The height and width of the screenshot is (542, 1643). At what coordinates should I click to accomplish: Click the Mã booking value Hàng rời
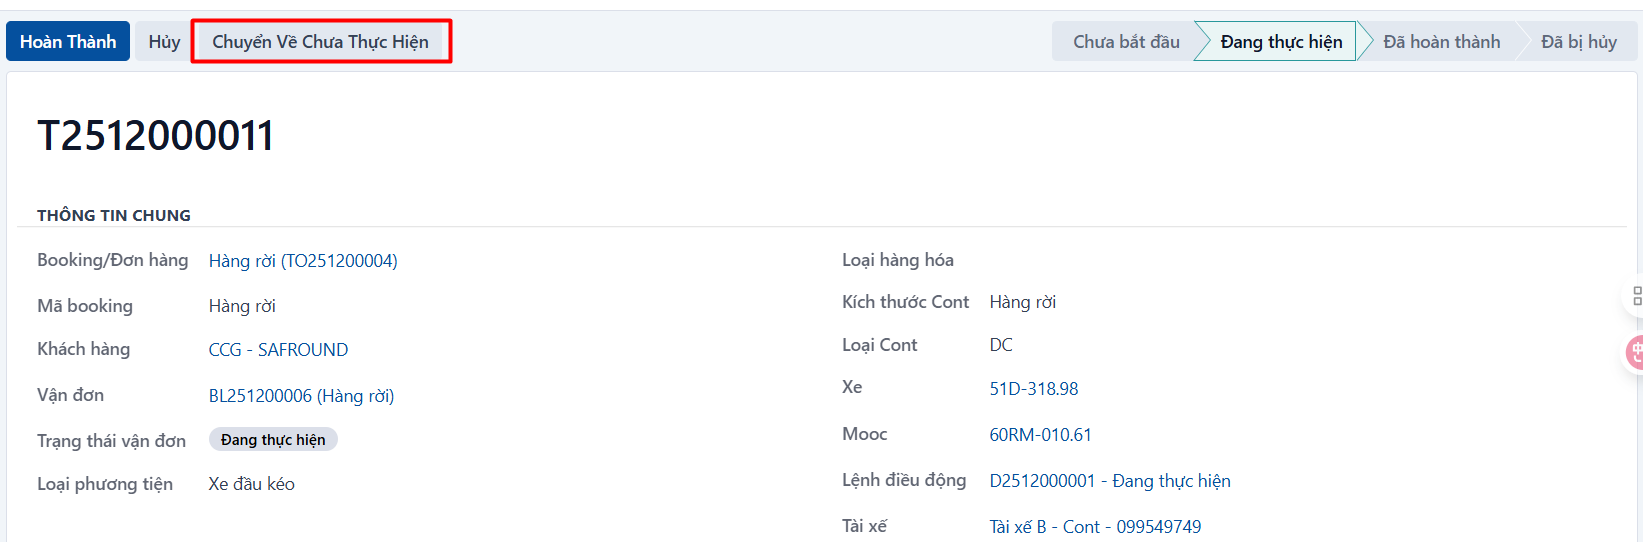click(x=242, y=306)
